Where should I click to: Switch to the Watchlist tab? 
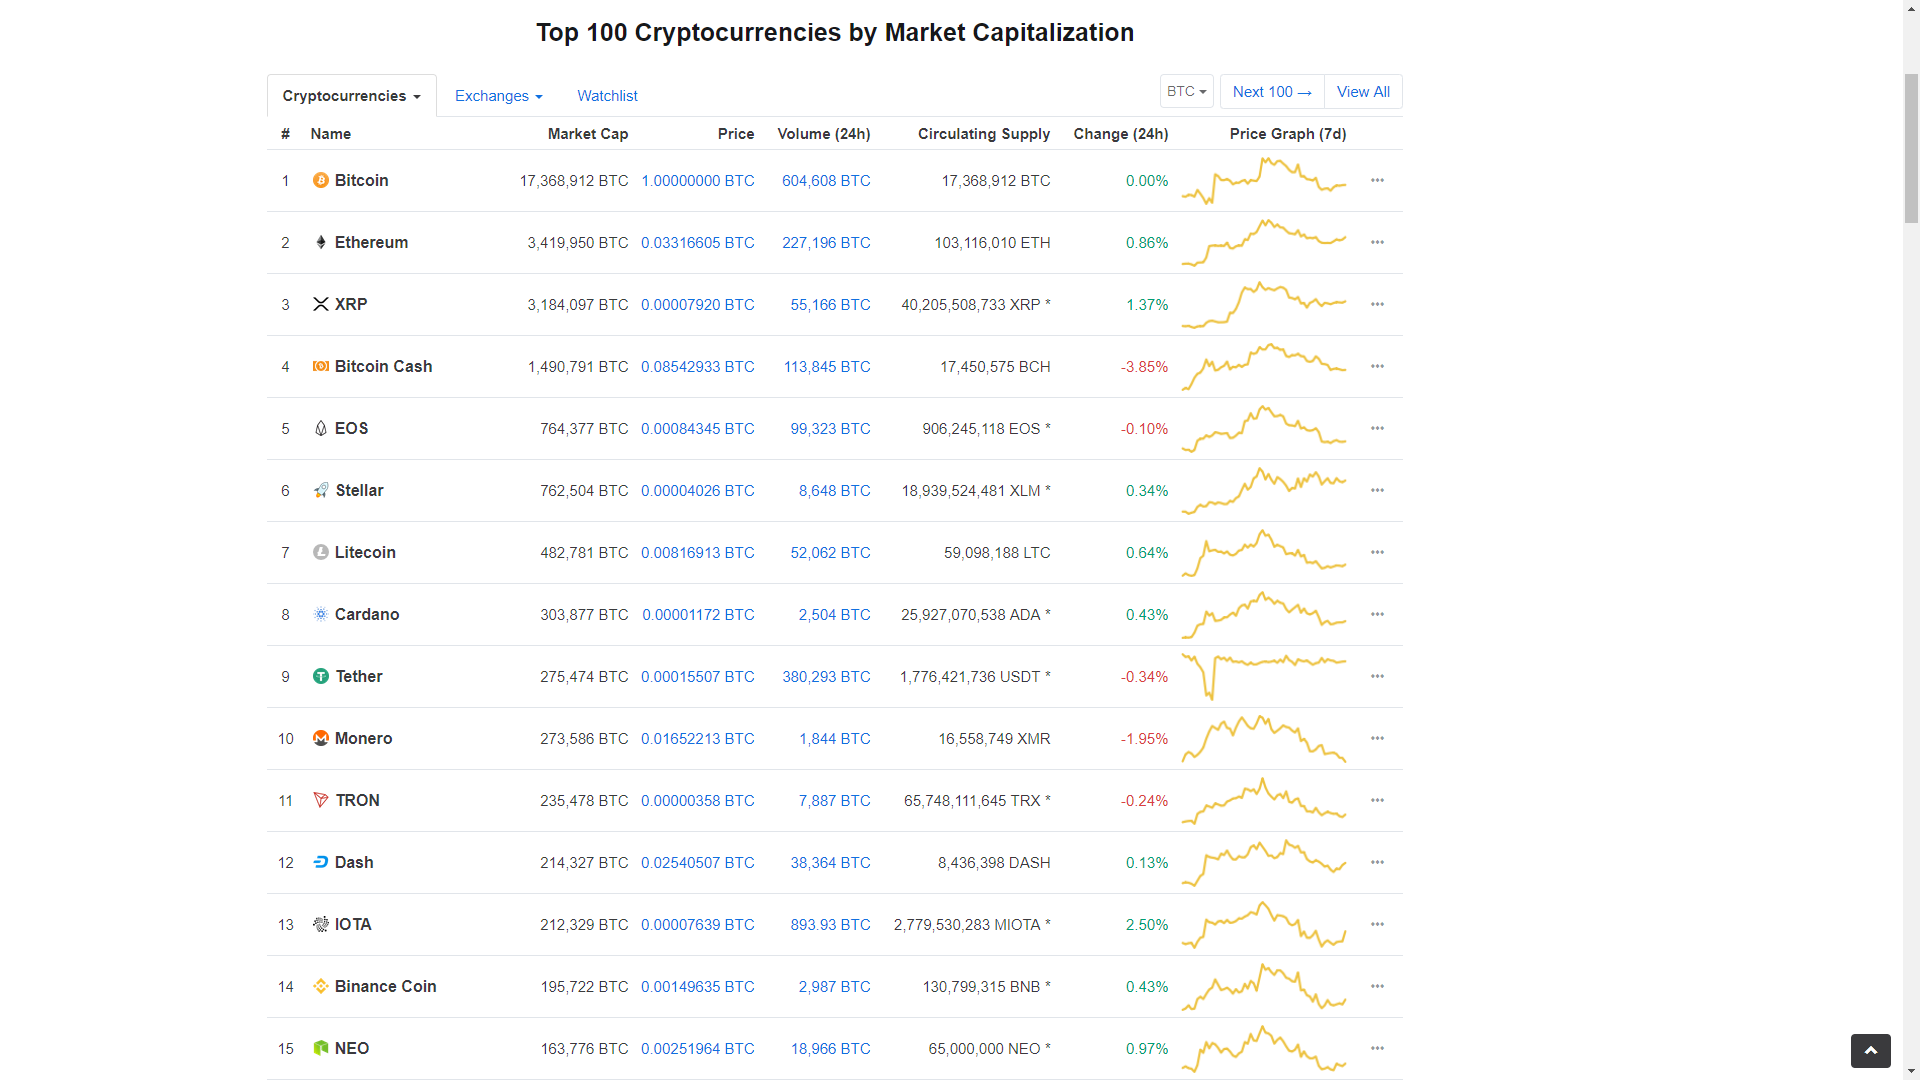tap(607, 96)
